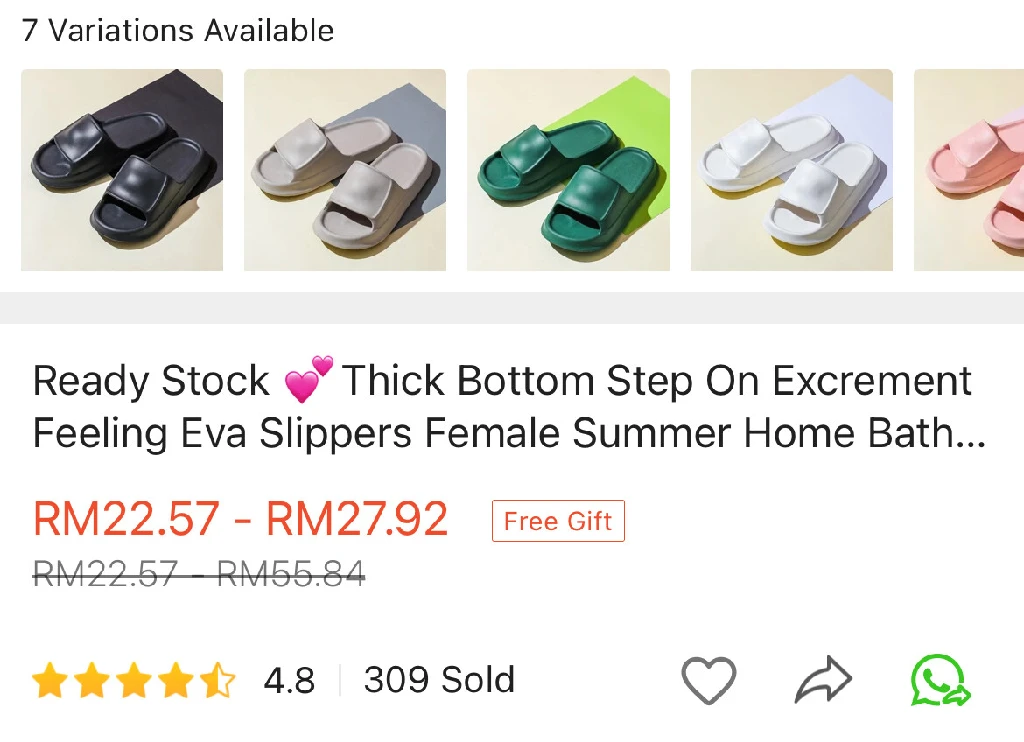Screen dimensions: 1024x742
Task: Select the grey slippers variation
Action: [345, 170]
